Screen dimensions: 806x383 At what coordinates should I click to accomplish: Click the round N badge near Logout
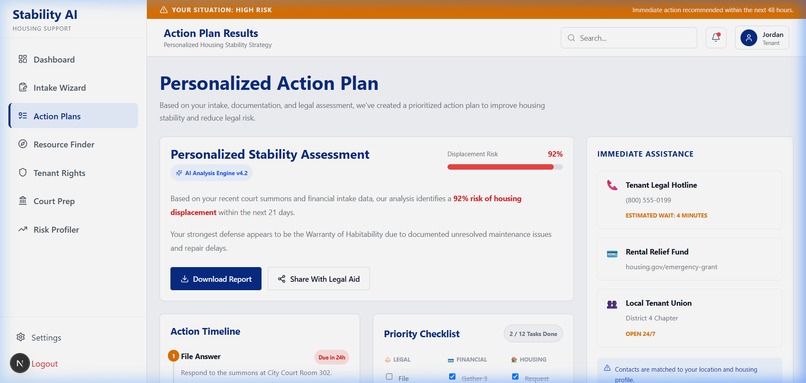tap(20, 363)
